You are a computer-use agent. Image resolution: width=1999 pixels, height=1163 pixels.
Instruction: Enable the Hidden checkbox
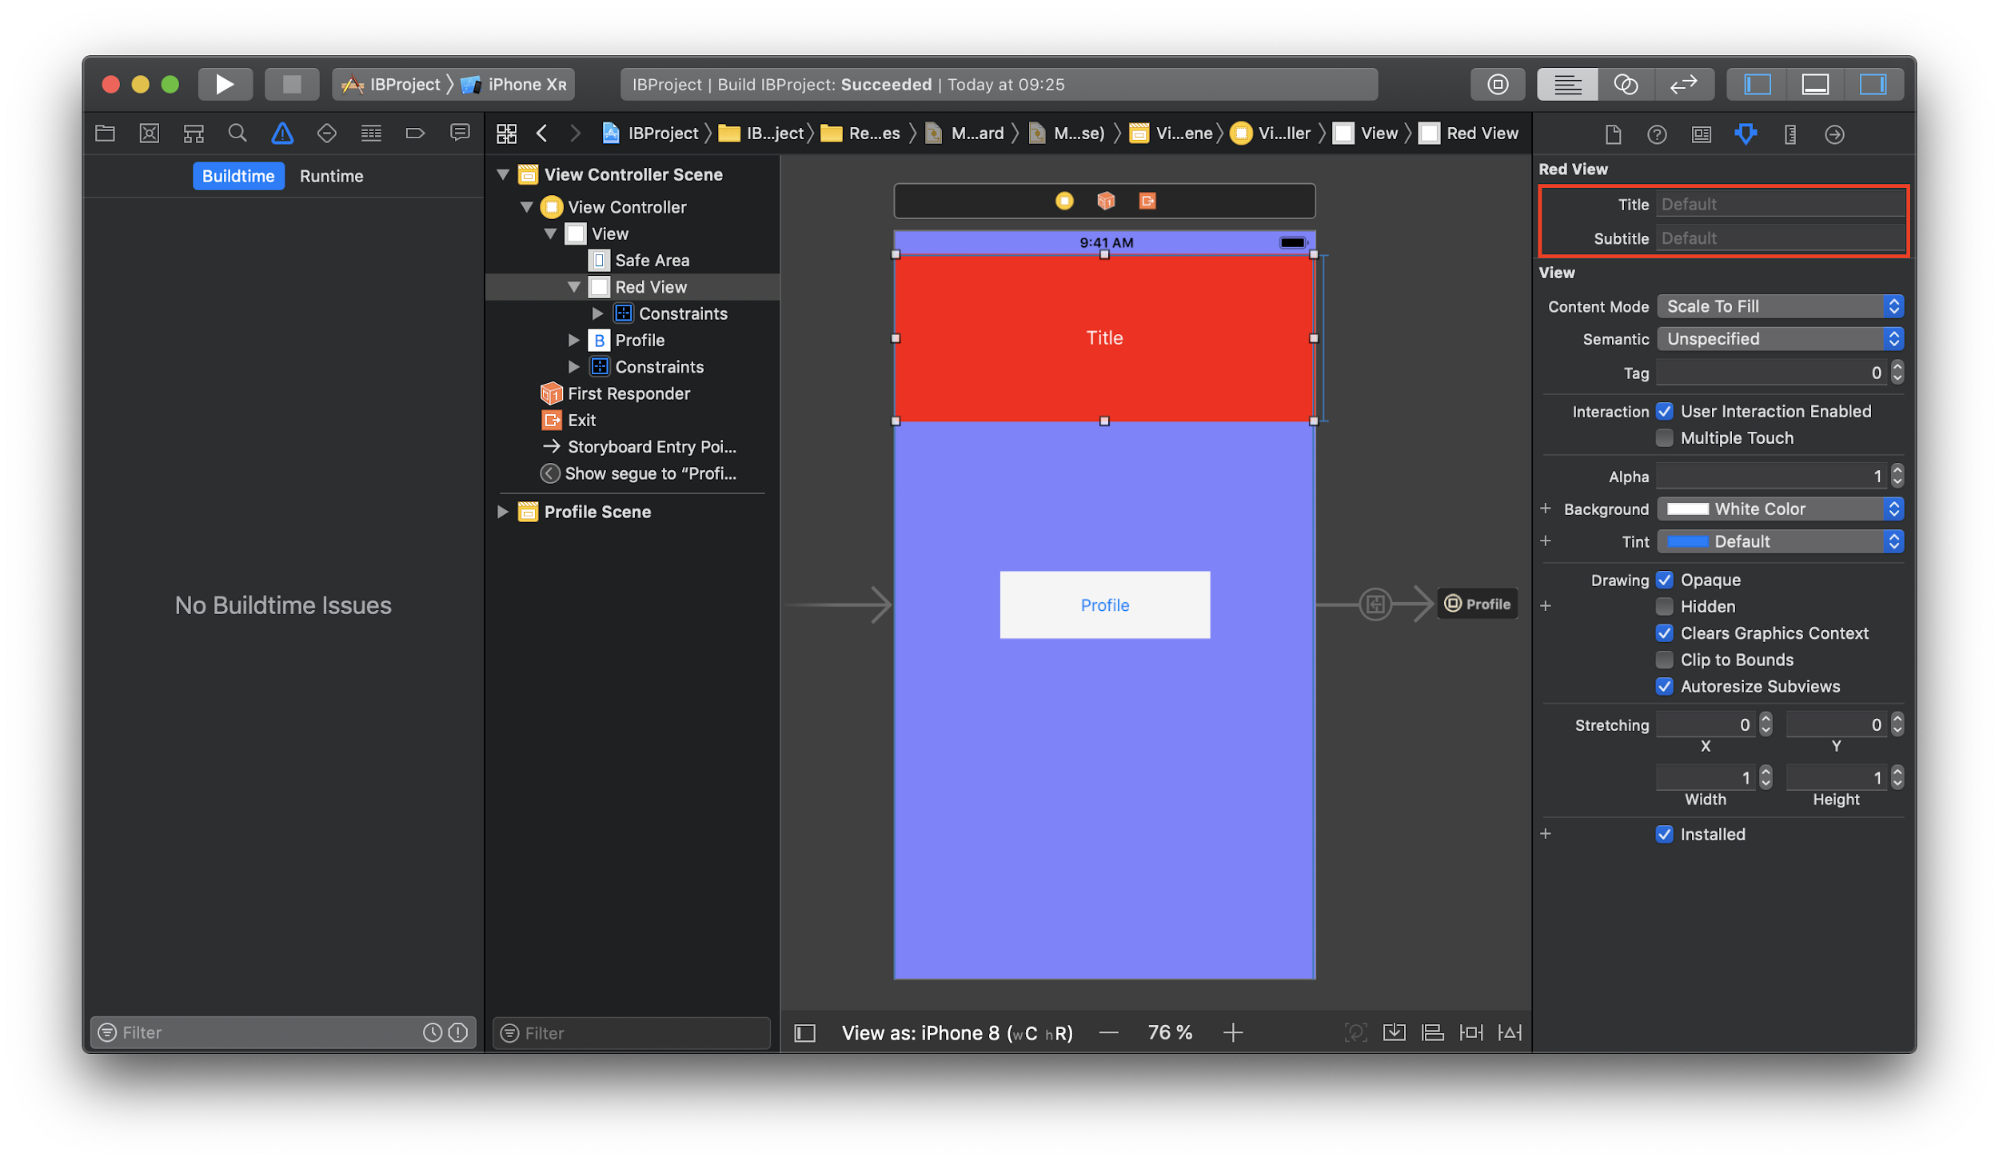1664,606
